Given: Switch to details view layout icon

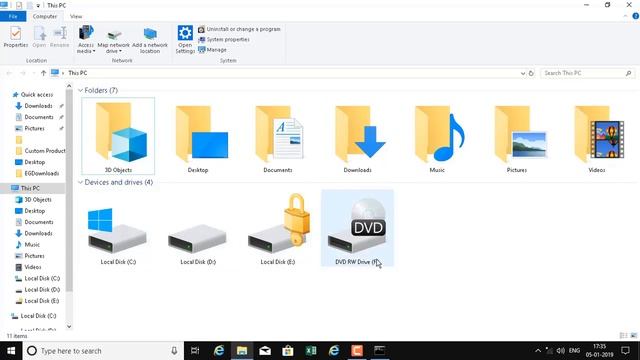Looking at the screenshot, I should click(x=623, y=336).
